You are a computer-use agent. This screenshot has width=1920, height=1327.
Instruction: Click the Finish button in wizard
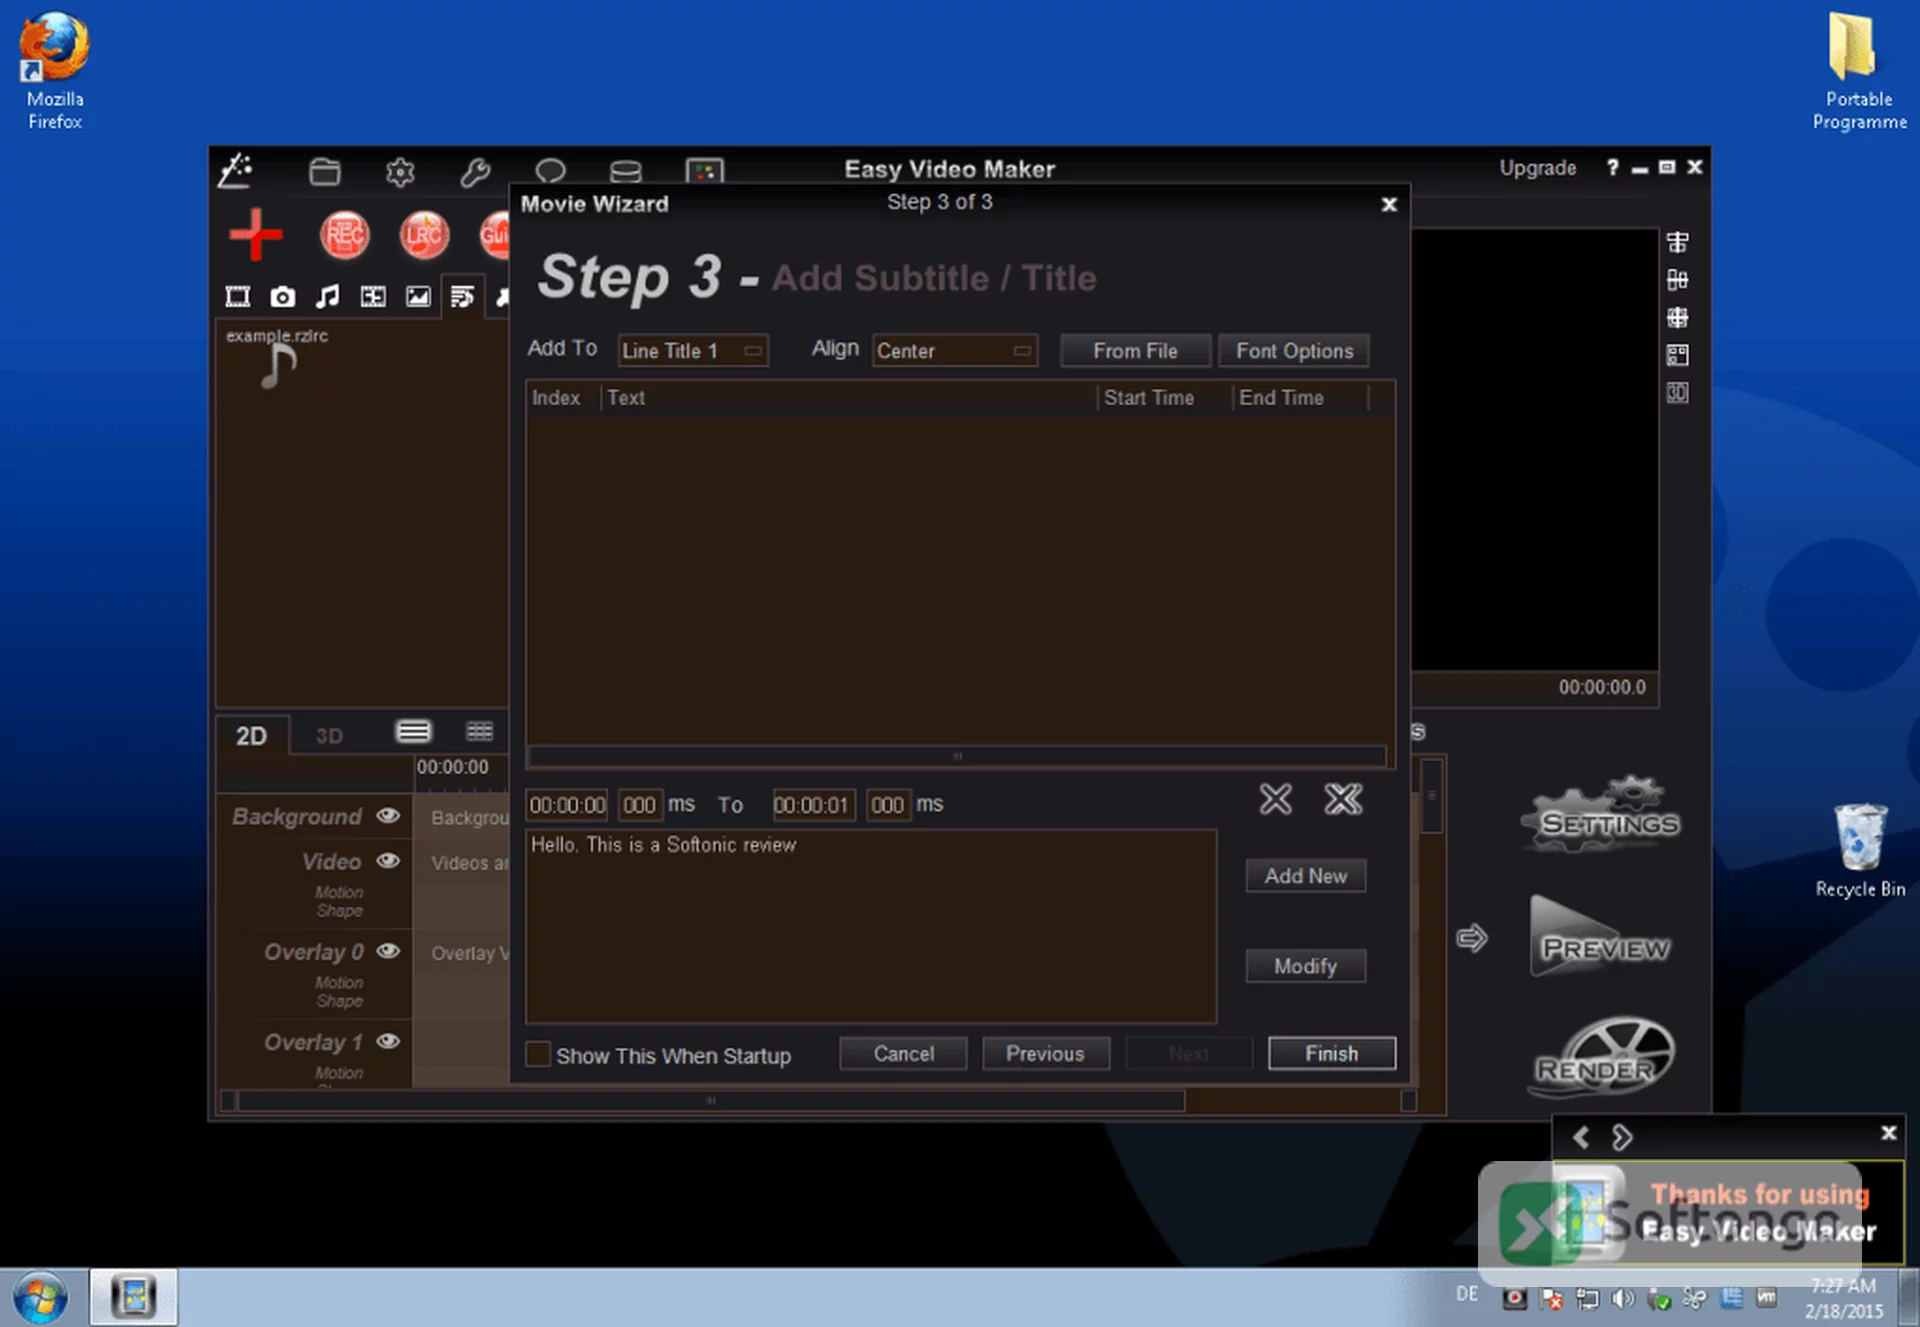tap(1331, 1053)
